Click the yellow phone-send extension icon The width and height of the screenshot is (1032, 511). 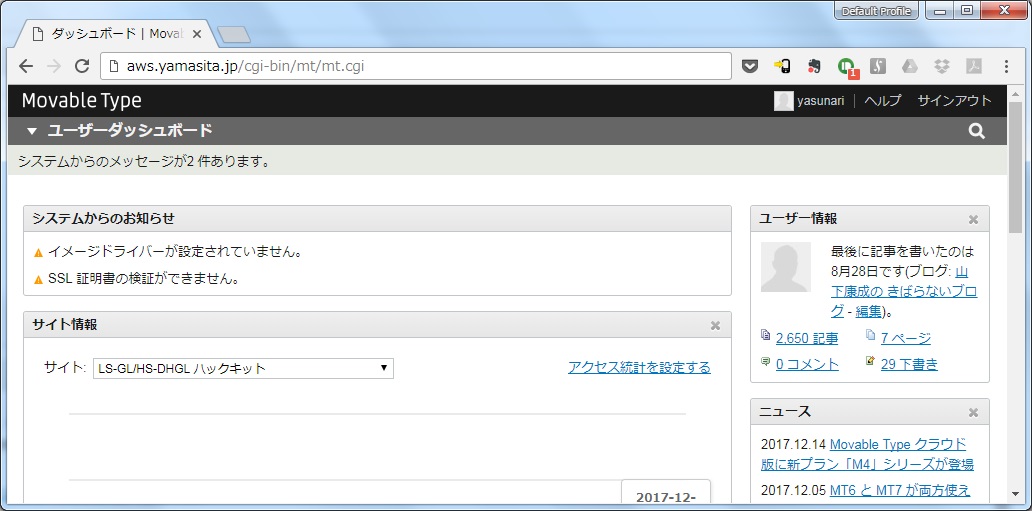click(781, 66)
